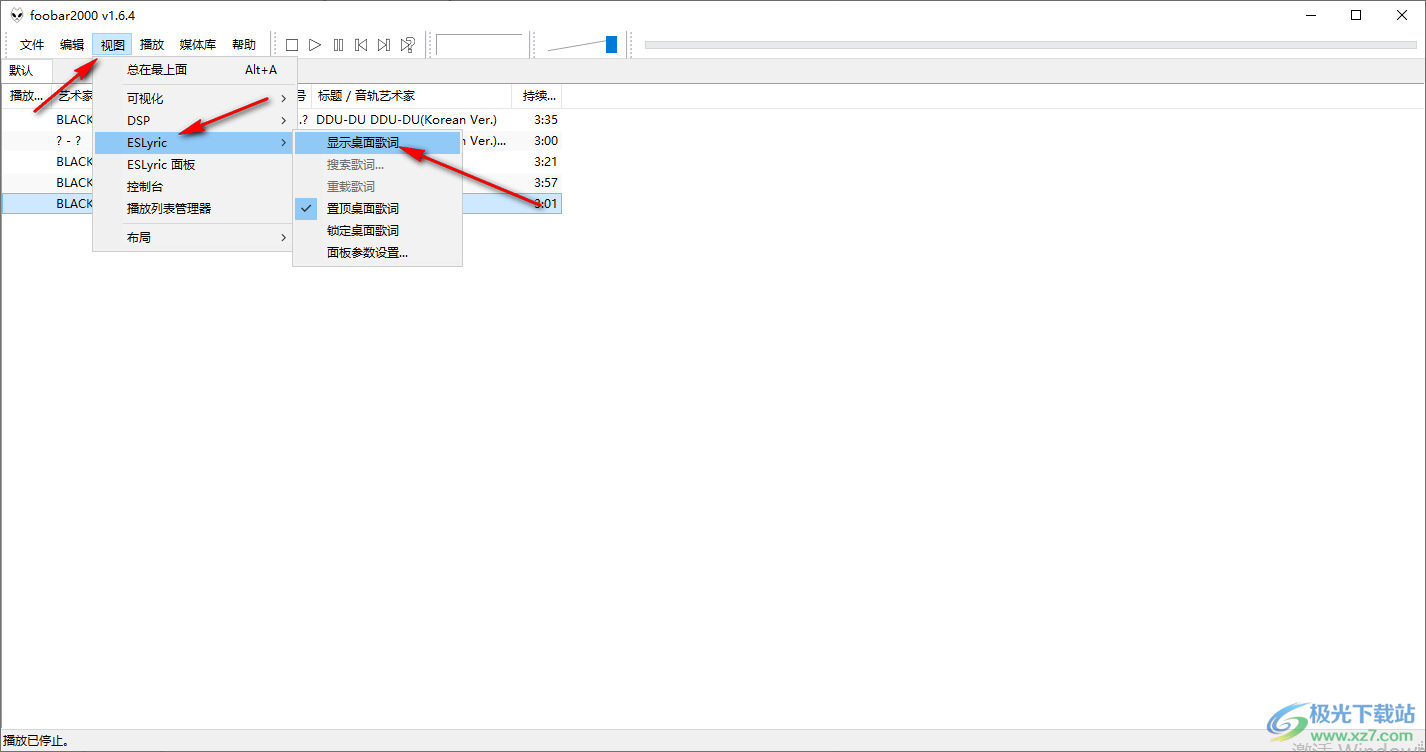Screen dimensions: 1426x752
Task: Close the foobar2000 window
Action: point(1402,15)
